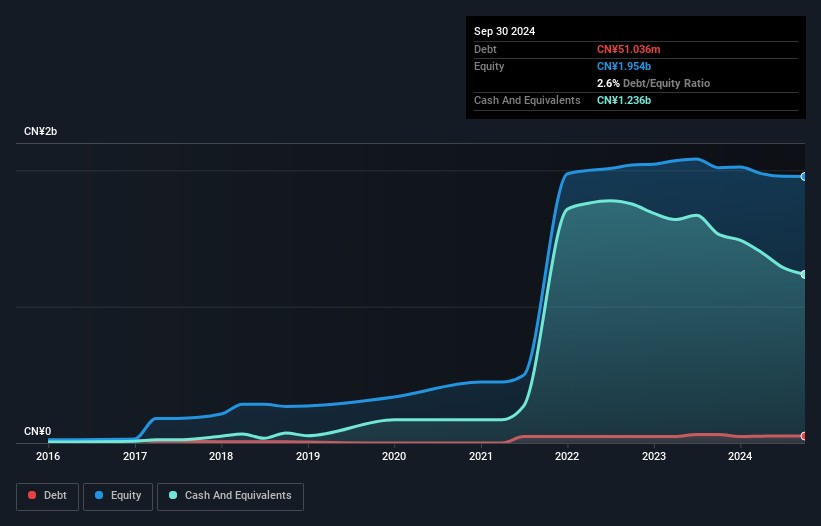
Task: Click the teal Cash And Equivalents legend dot
Action: [173, 495]
